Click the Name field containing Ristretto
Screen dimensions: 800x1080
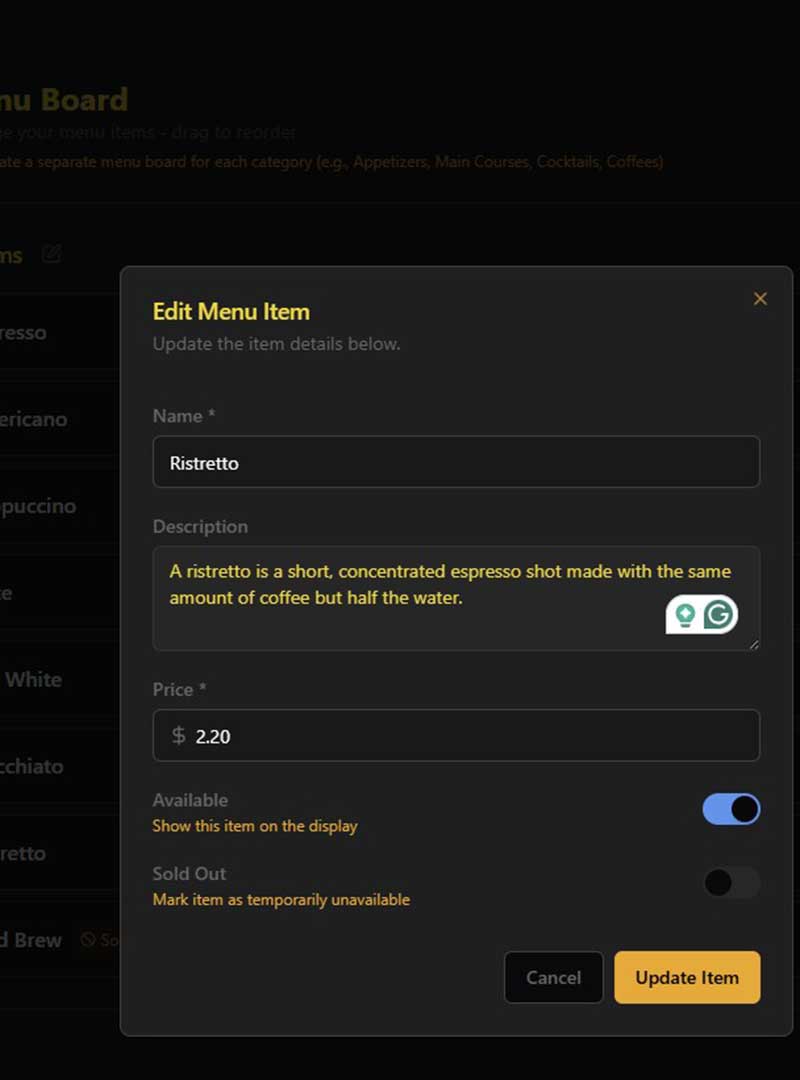pos(455,462)
